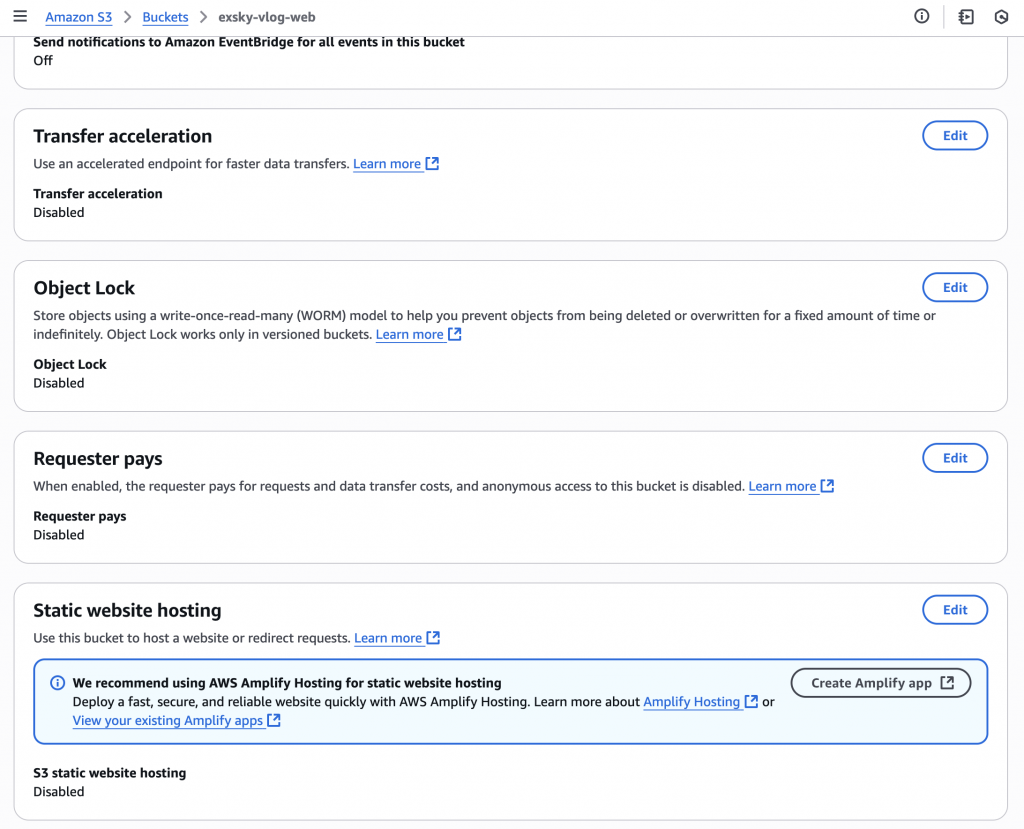Viewport: 1024px width, 829px height.
Task: Open the hamburger navigation menu
Action: coord(20,17)
